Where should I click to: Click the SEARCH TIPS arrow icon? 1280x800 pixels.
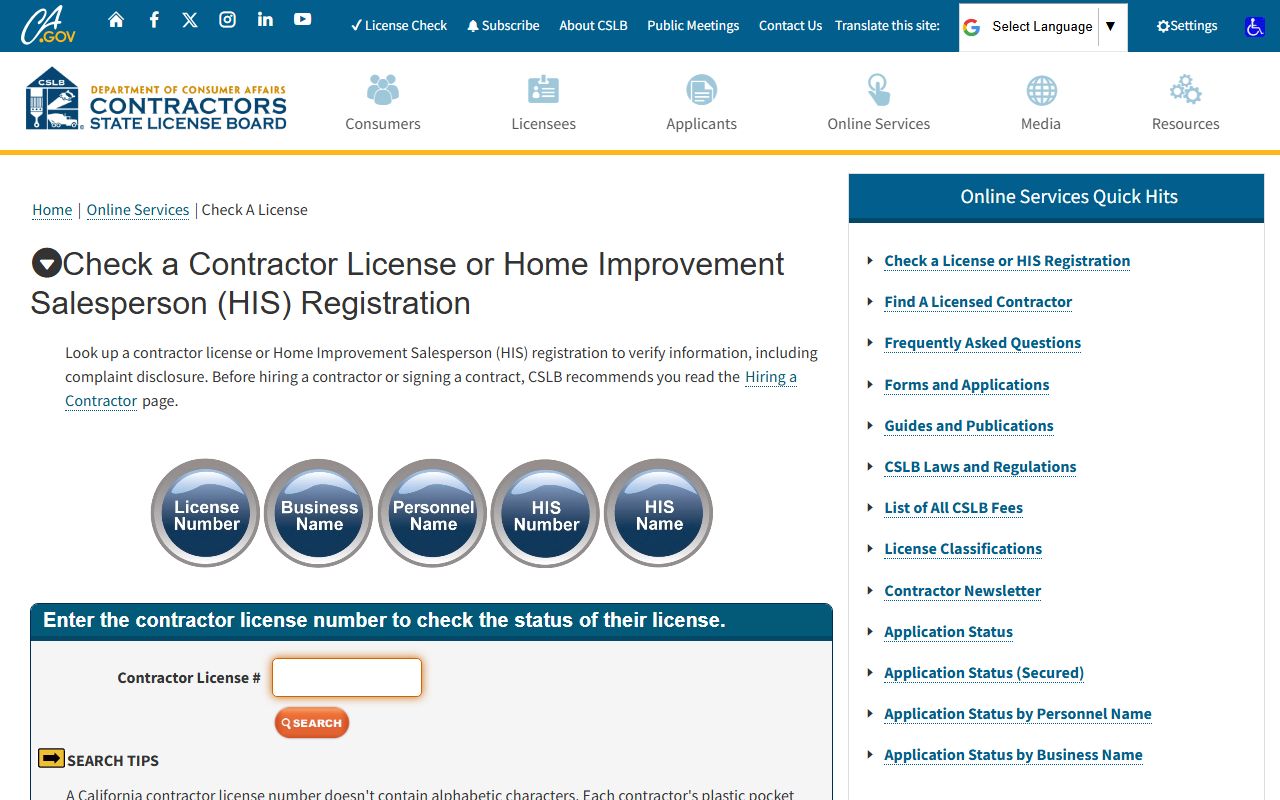51,758
